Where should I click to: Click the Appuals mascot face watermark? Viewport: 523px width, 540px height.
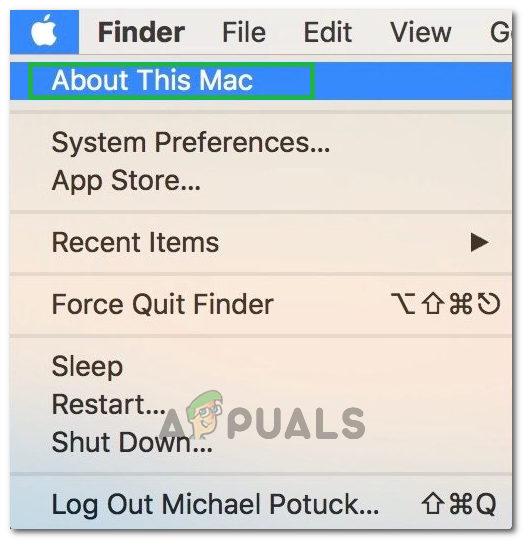click(x=204, y=413)
